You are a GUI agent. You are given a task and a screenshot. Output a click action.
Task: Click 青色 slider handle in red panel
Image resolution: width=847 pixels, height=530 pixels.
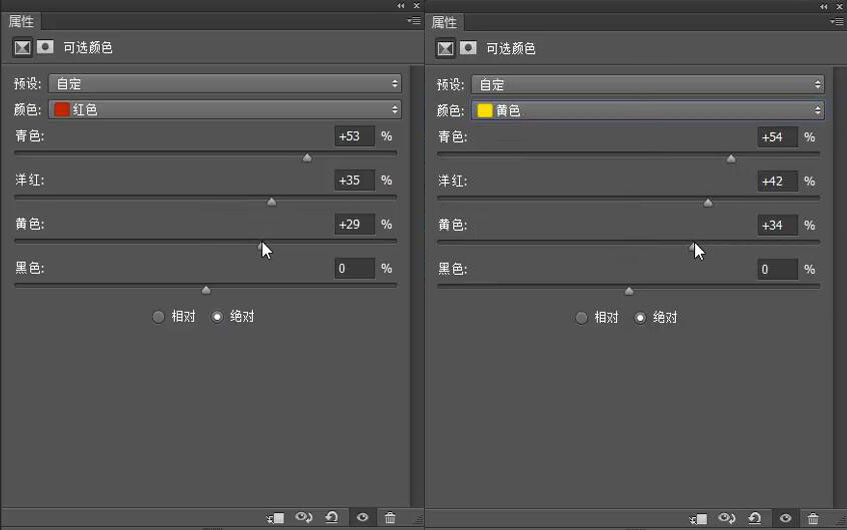(307, 158)
